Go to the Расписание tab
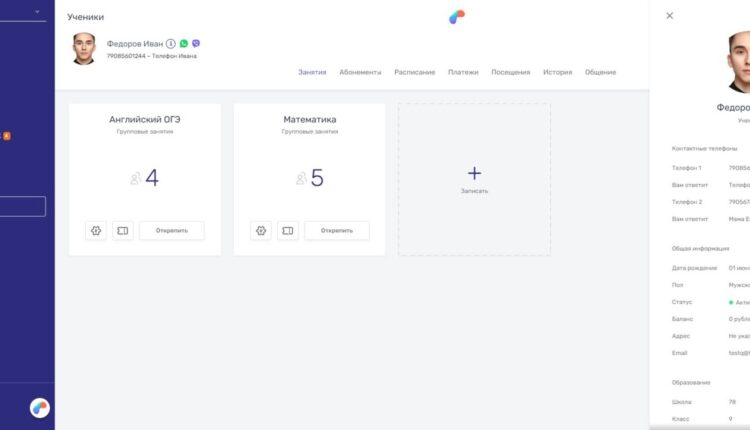The height and width of the screenshot is (430, 750). [x=414, y=72]
